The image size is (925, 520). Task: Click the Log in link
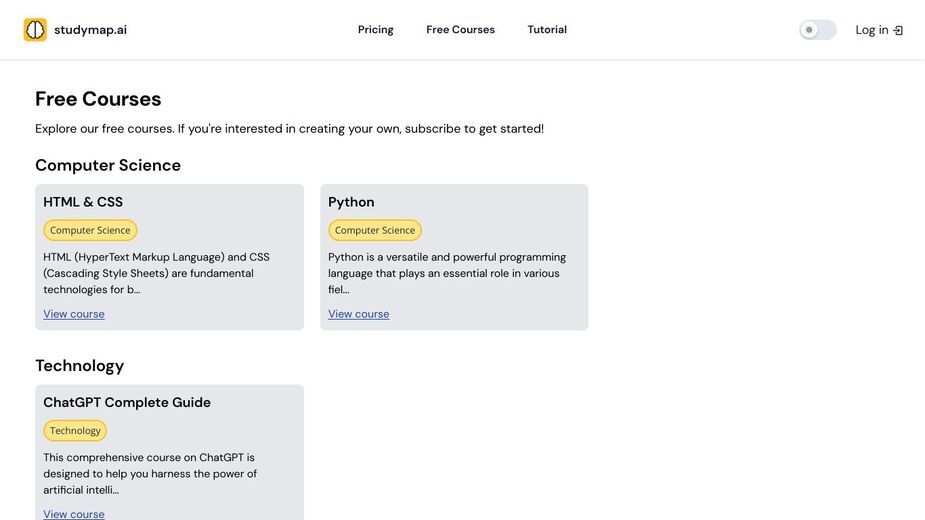coord(879,30)
